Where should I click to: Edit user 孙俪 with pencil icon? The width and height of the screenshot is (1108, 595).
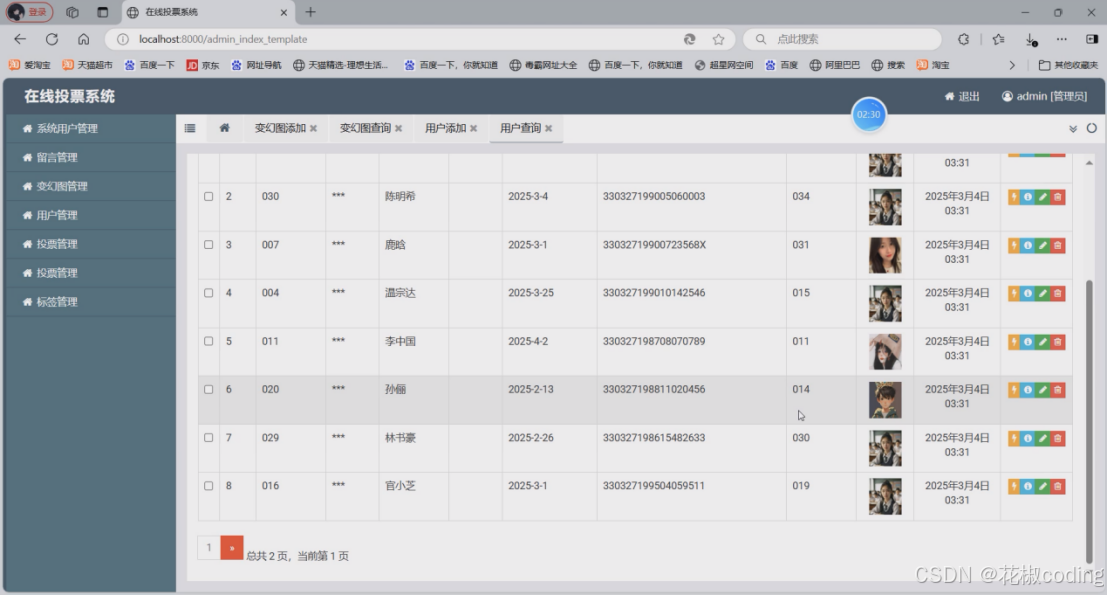coord(1043,390)
